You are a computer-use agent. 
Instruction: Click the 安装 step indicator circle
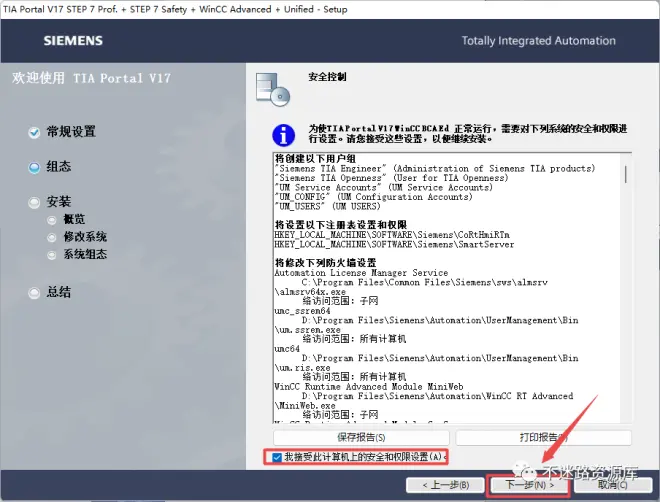pos(34,202)
